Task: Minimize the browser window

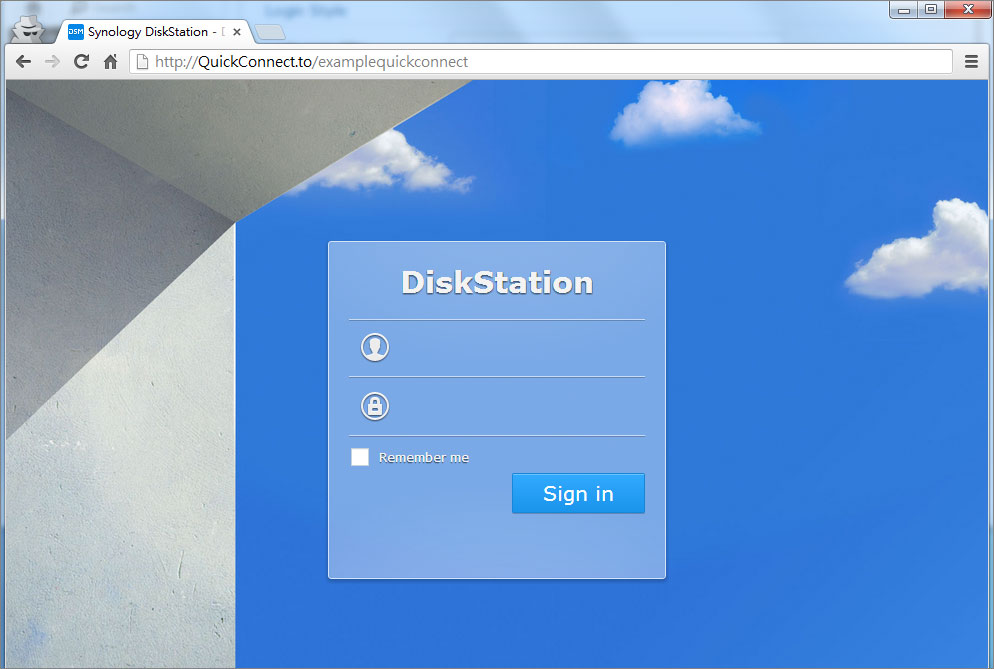Action: coord(904,10)
